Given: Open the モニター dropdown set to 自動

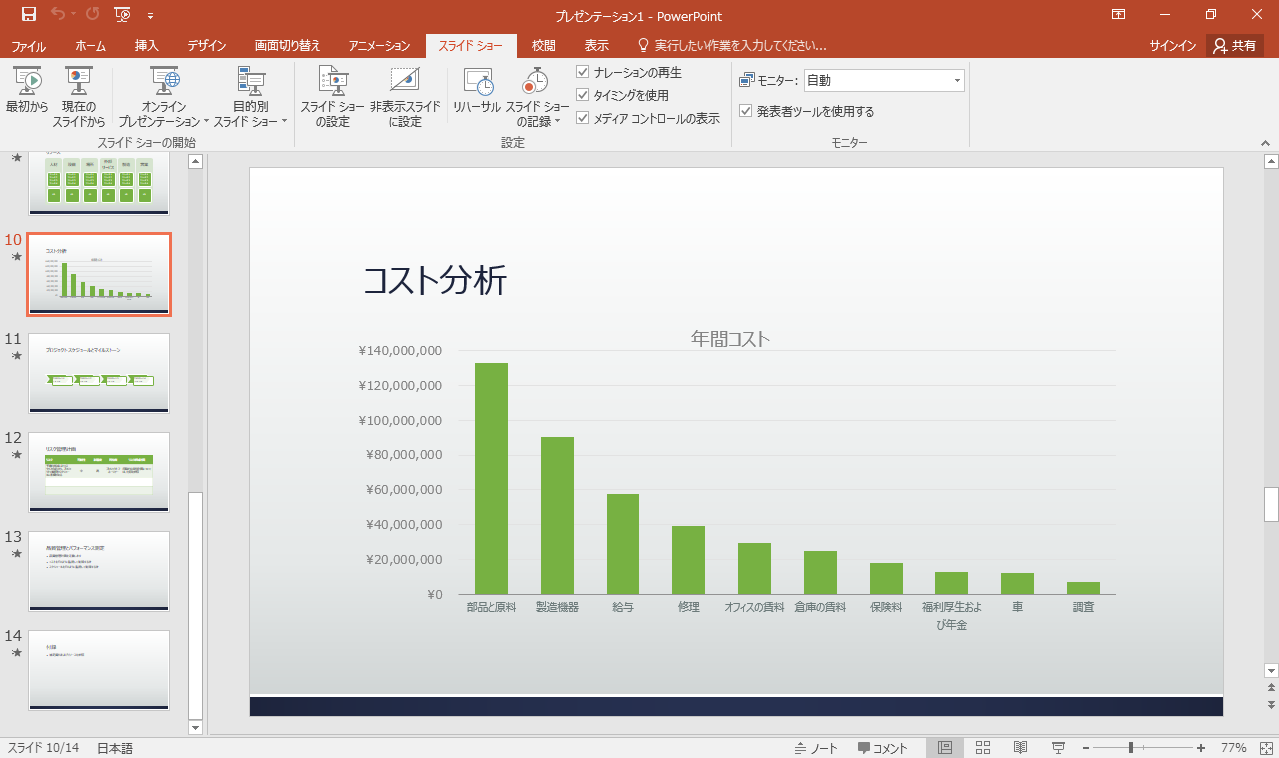Looking at the screenshot, I should [x=884, y=80].
